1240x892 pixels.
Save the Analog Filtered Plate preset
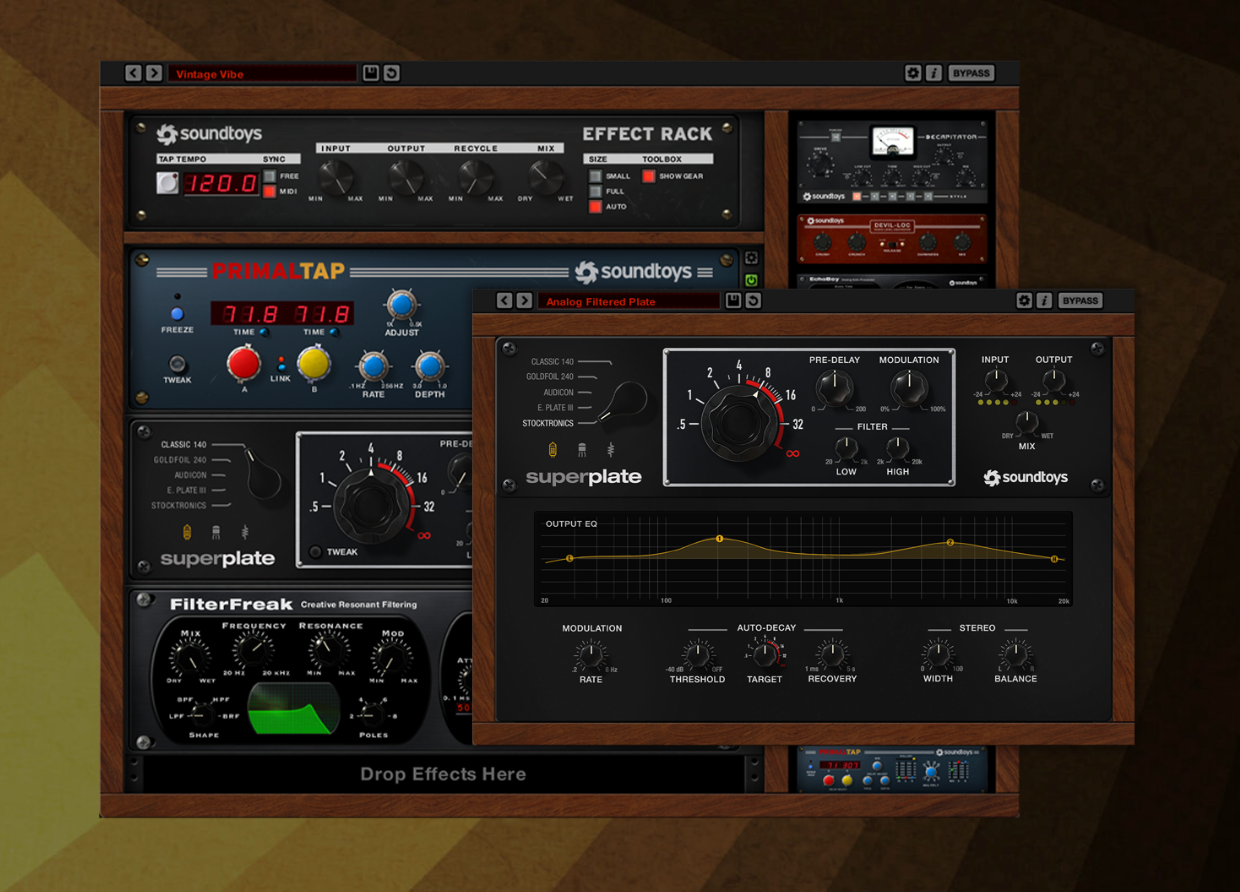coord(733,300)
